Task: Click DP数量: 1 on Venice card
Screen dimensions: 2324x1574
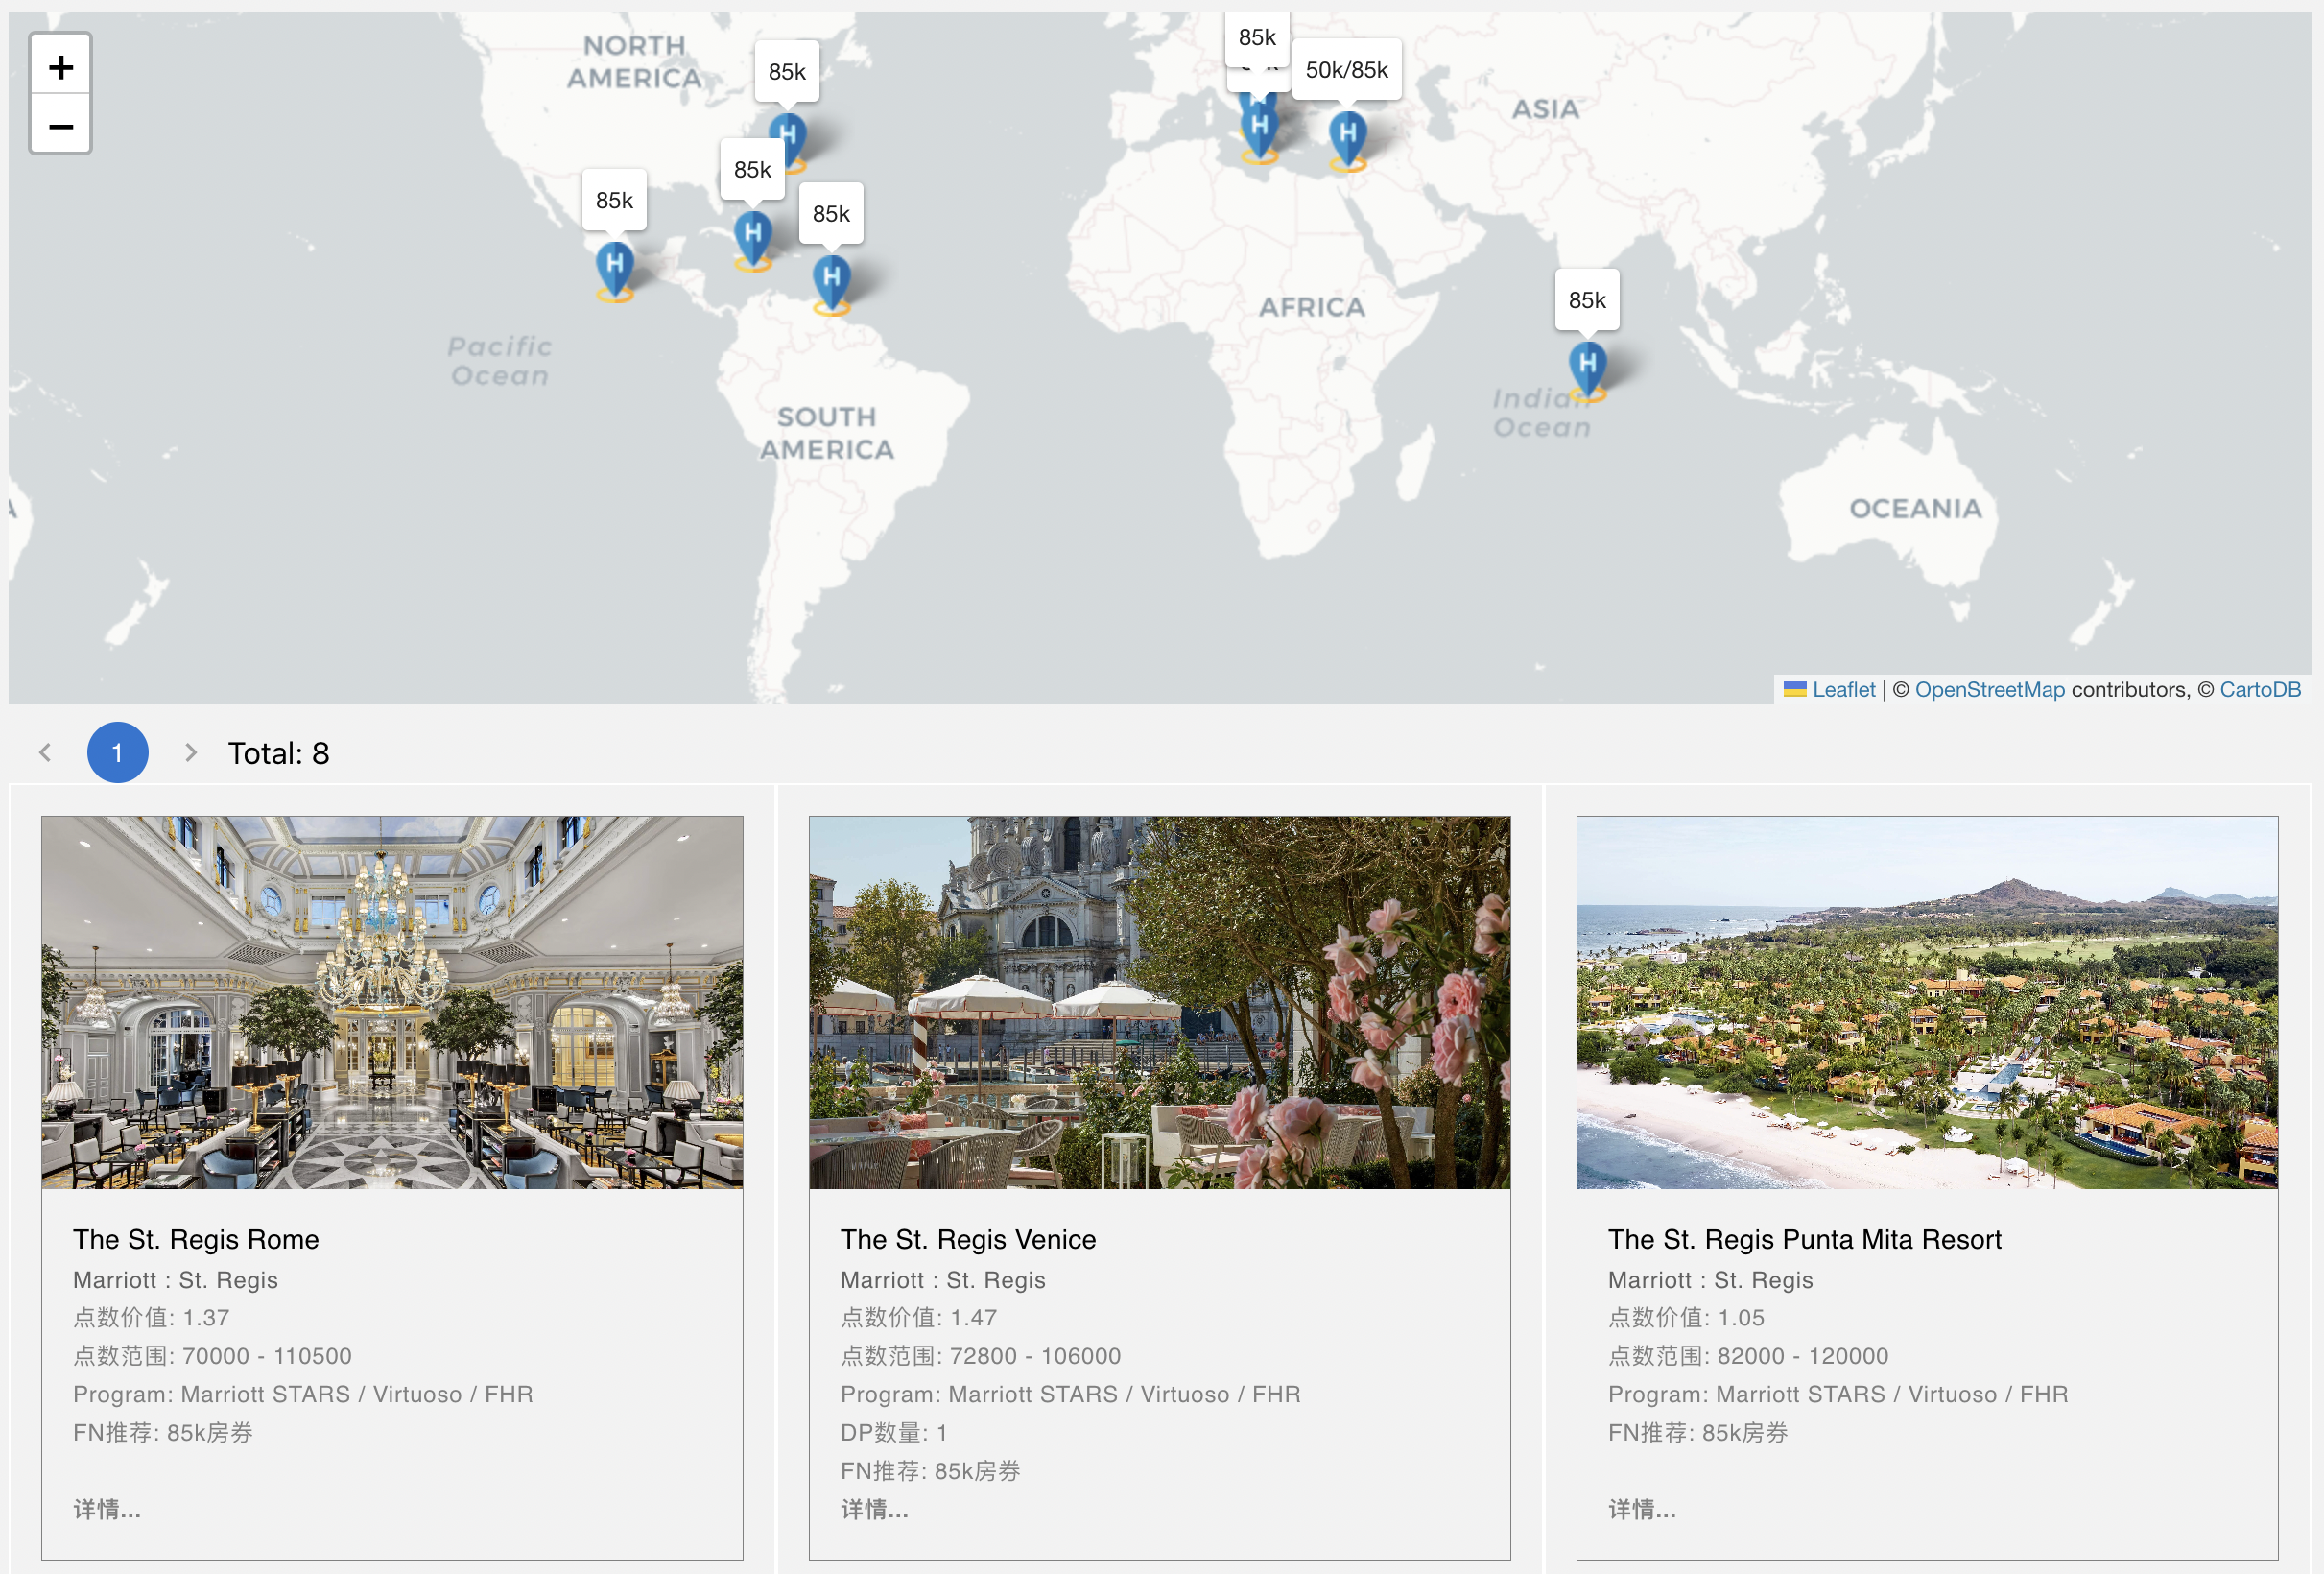Action: point(894,1432)
